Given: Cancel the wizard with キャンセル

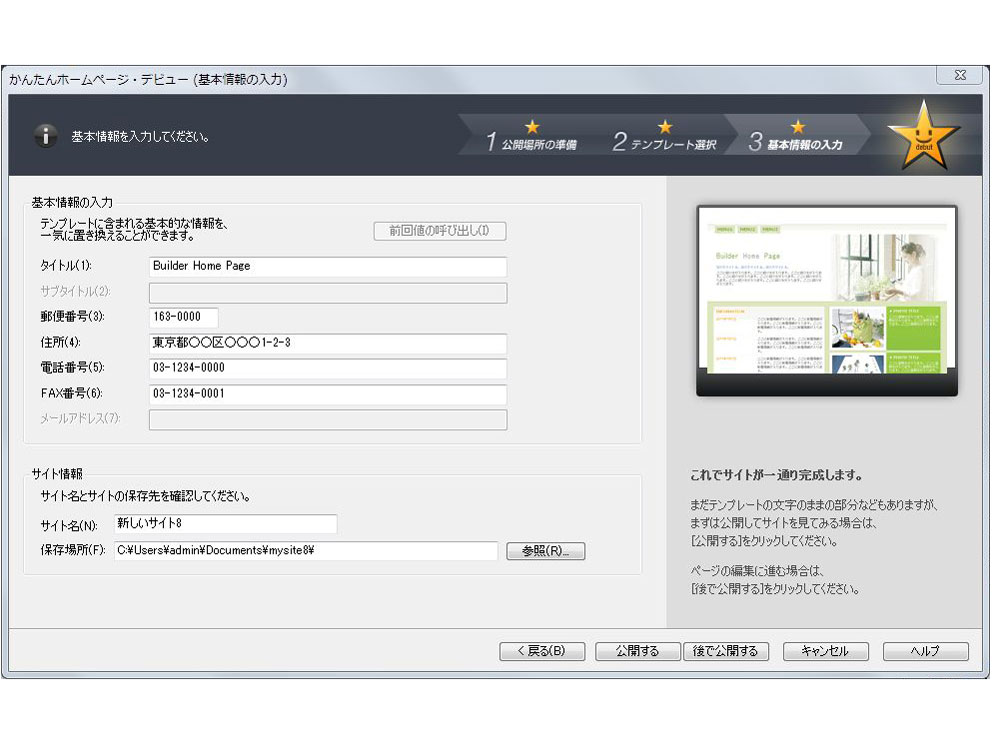Looking at the screenshot, I should pyautogui.click(x=825, y=651).
